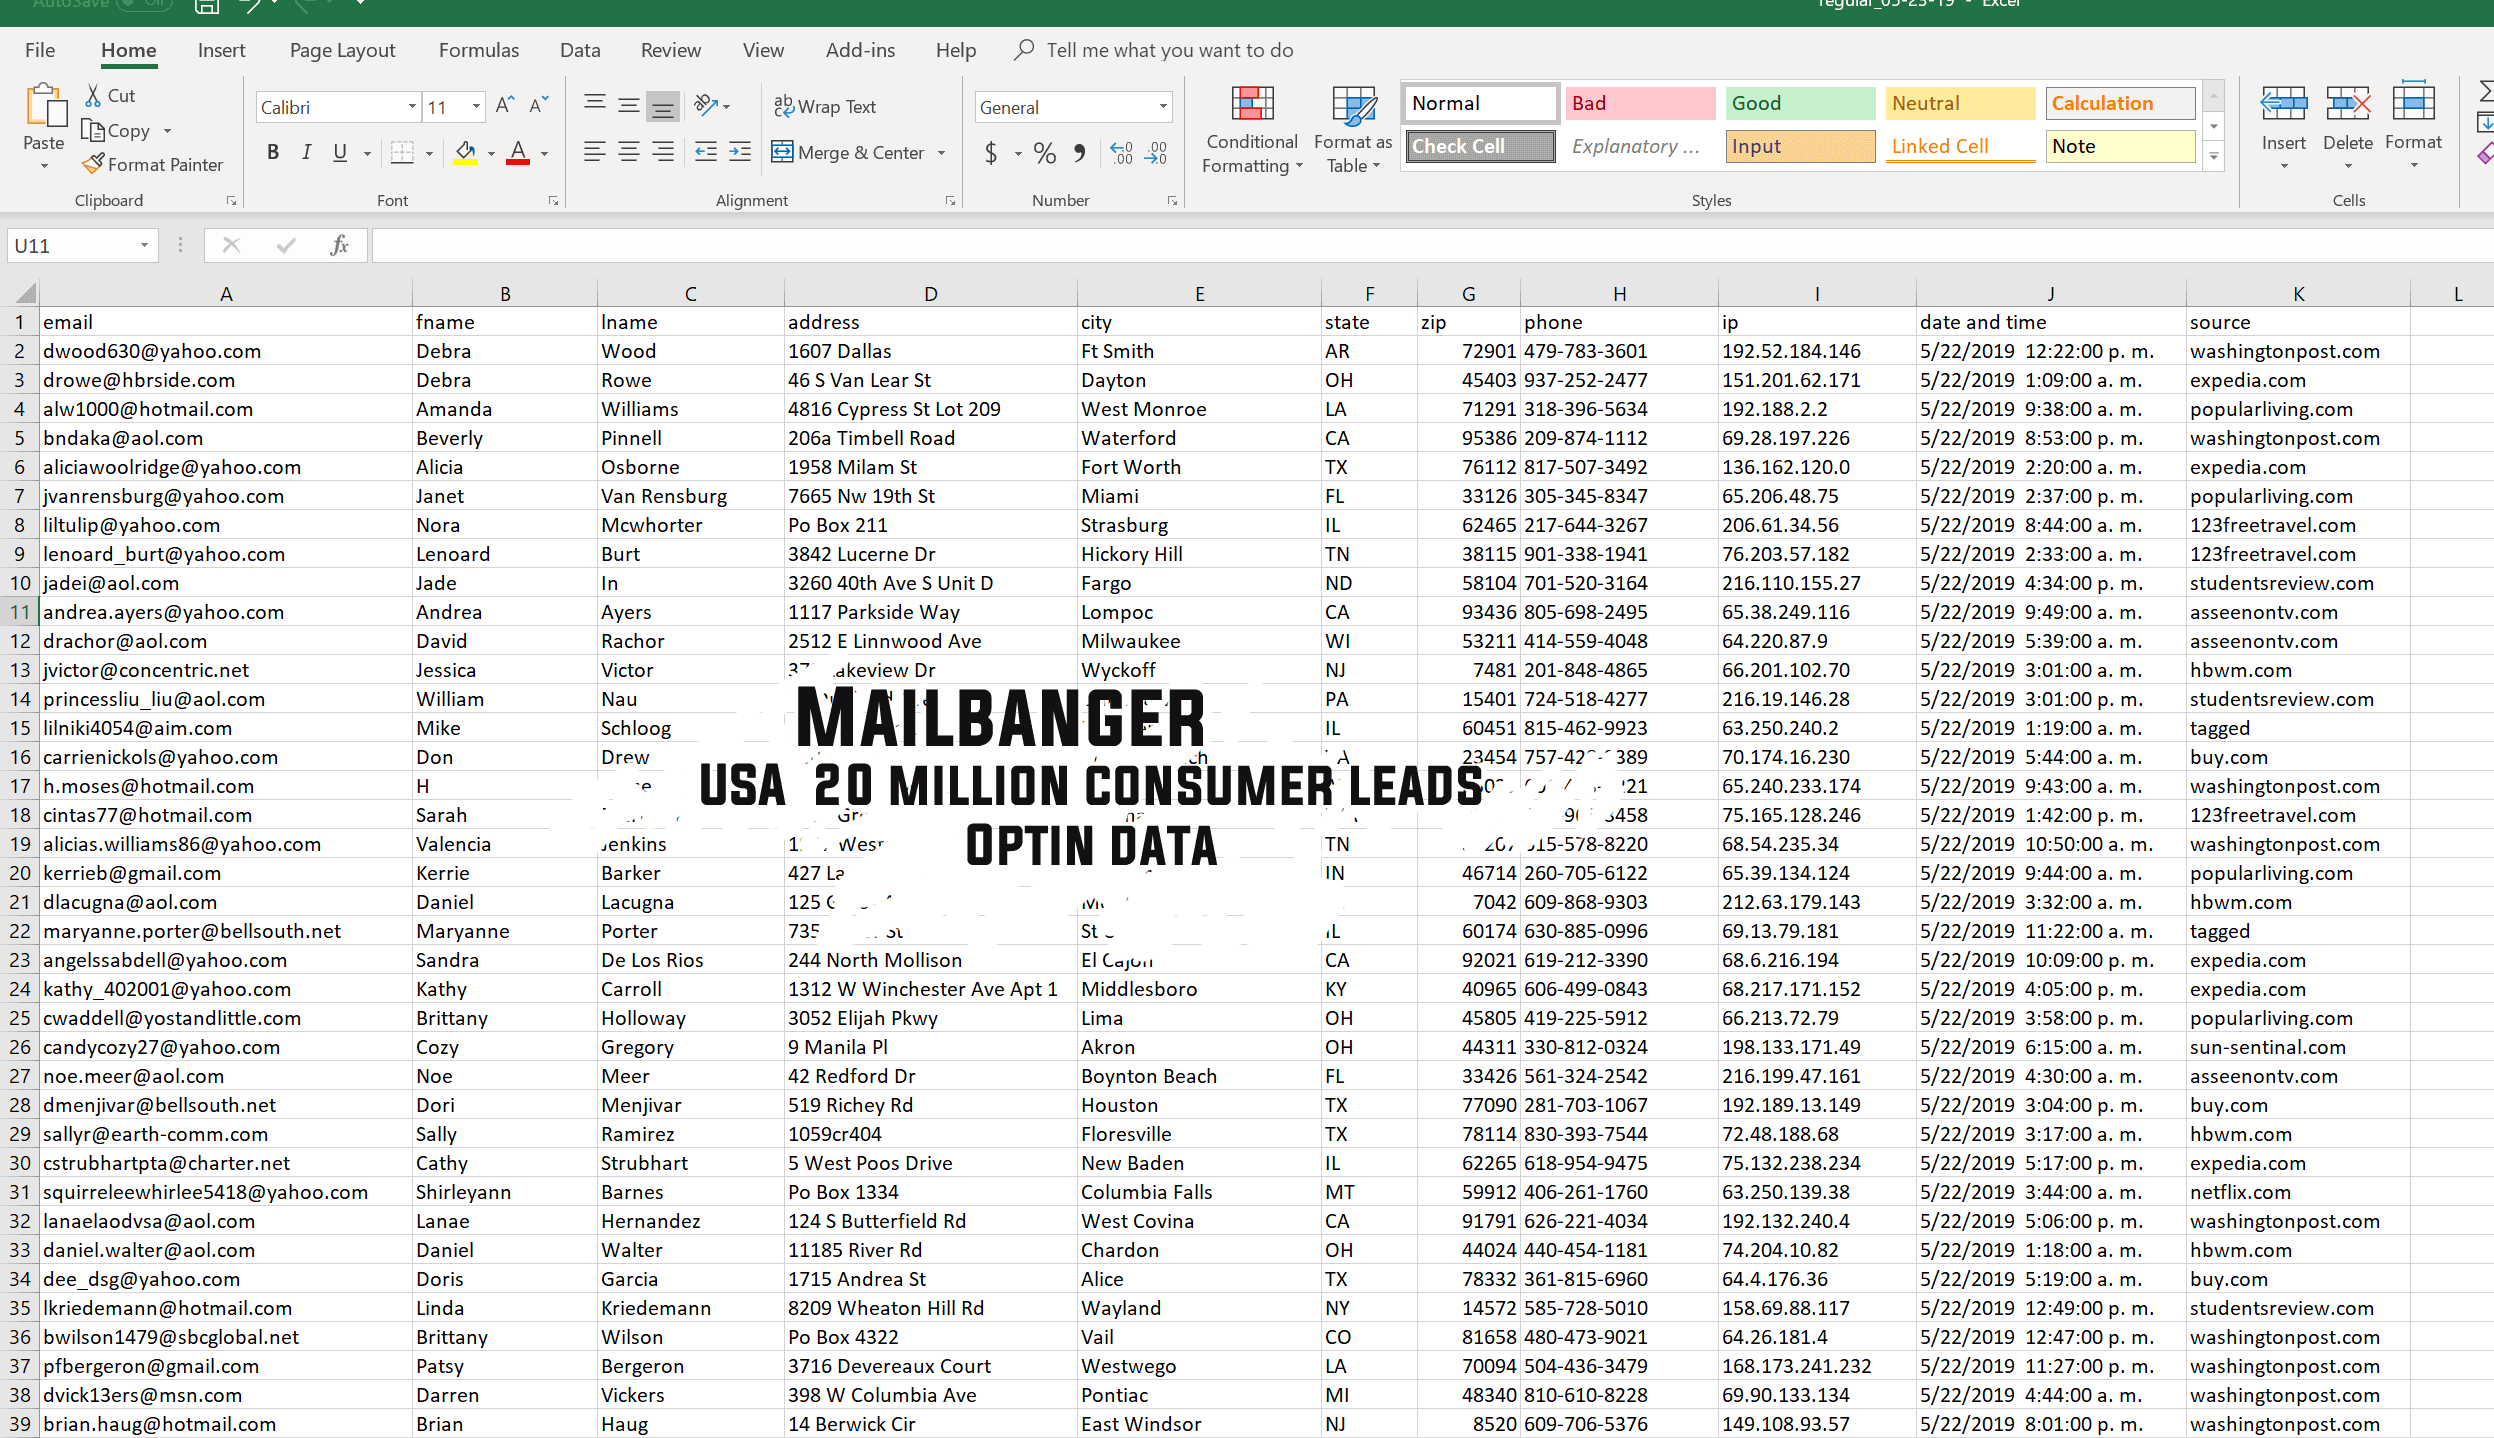The height and width of the screenshot is (1438, 2494).
Task: Click the Insert cells icon
Action: tap(2284, 103)
